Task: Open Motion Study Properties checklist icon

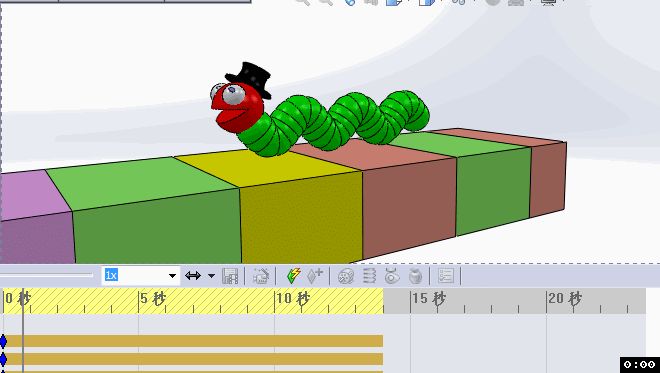Action: pos(445,276)
